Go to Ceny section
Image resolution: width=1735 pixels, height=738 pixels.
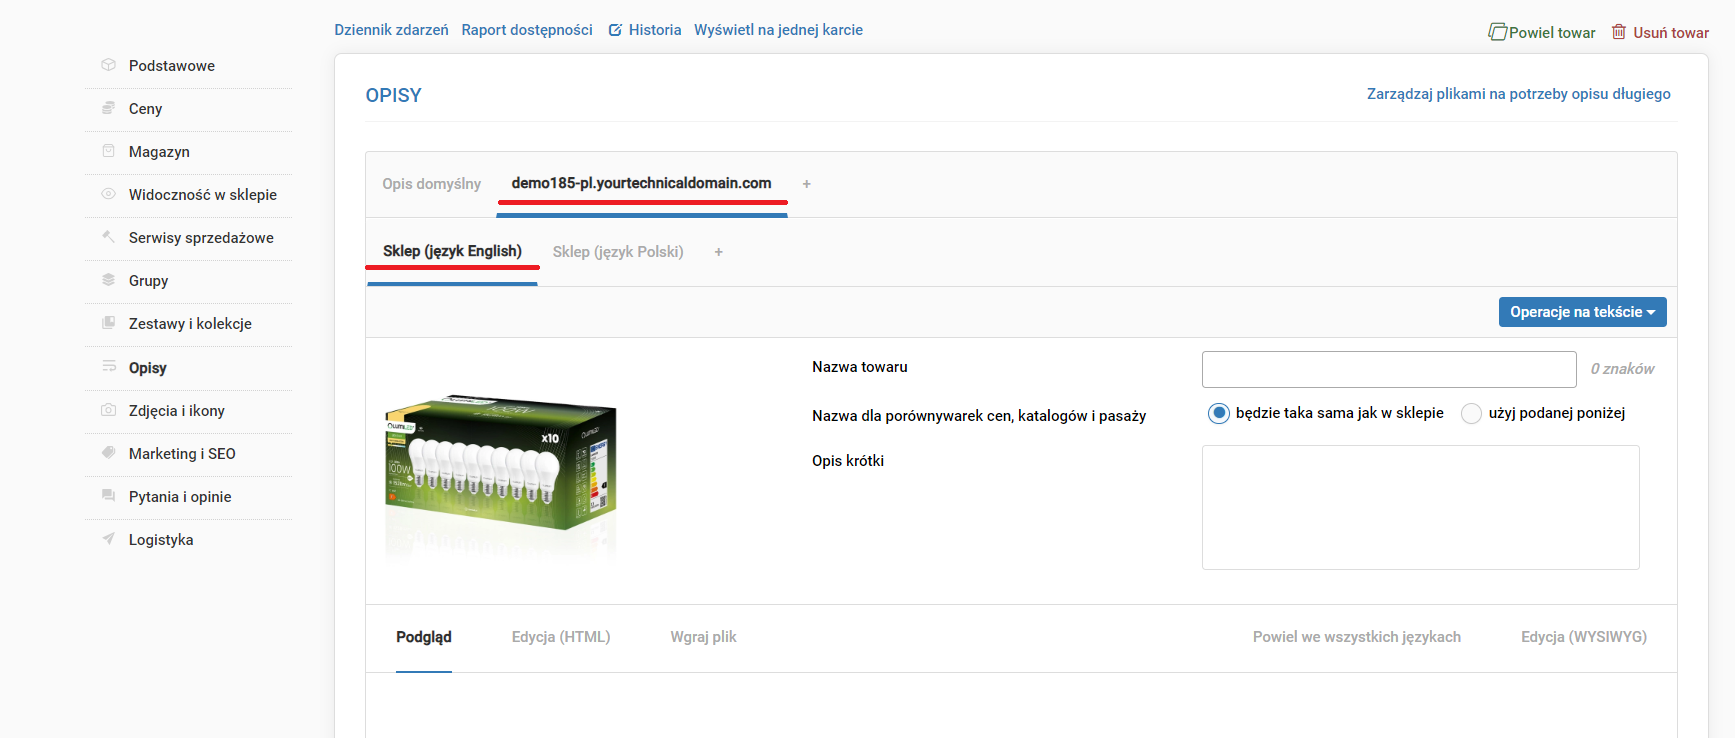145,109
